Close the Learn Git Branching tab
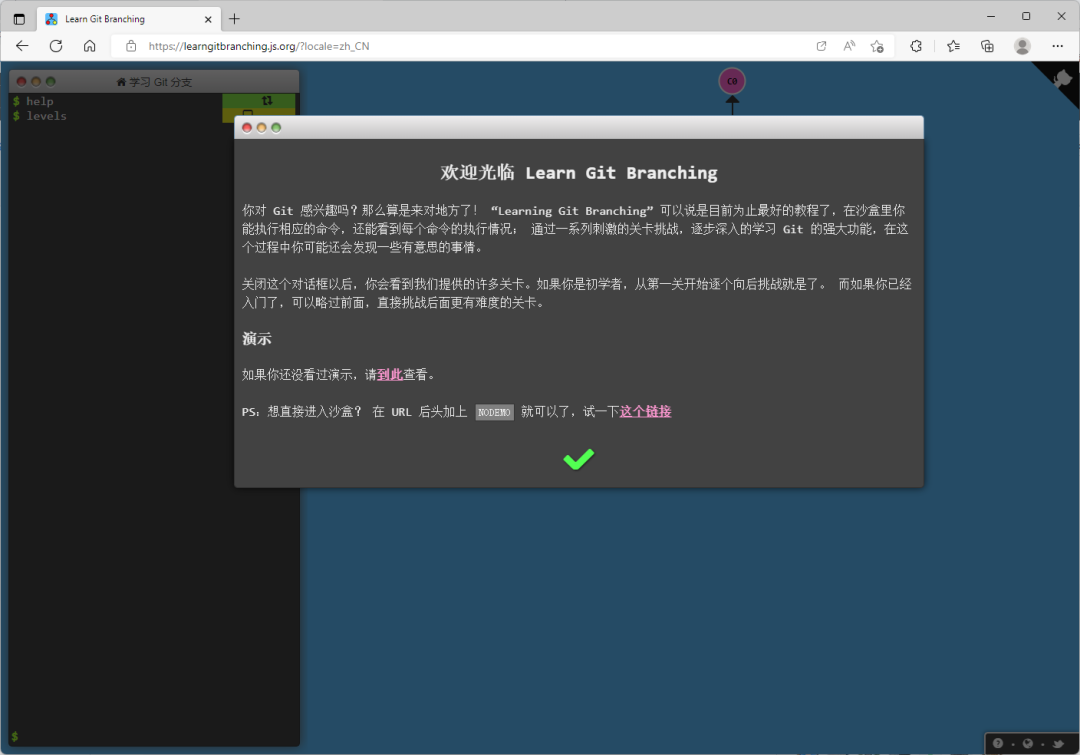This screenshot has height=755, width=1080. [208, 19]
